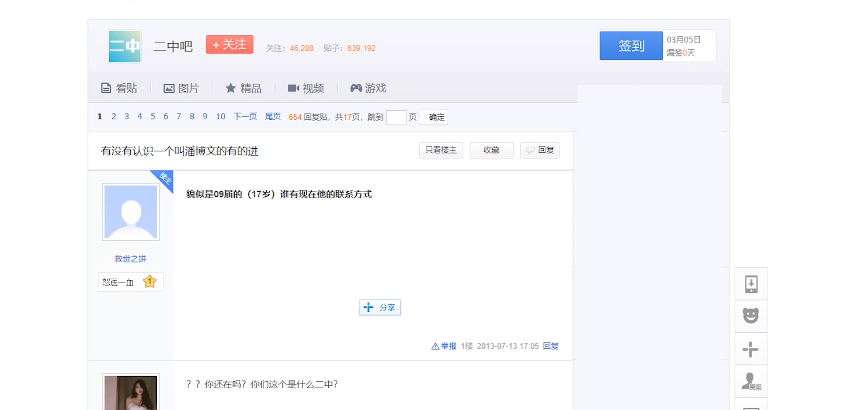The image size is (852, 410).
Task: Click the gamepad icon beside 游戏
Action: point(356,88)
